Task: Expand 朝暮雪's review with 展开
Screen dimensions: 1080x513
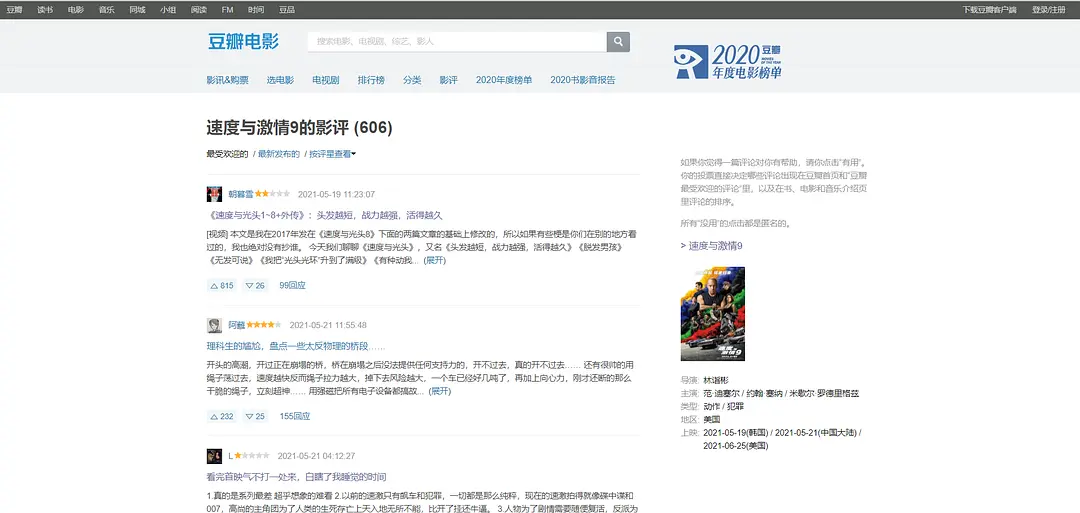Action: pyautogui.click(x=435, y=260)
